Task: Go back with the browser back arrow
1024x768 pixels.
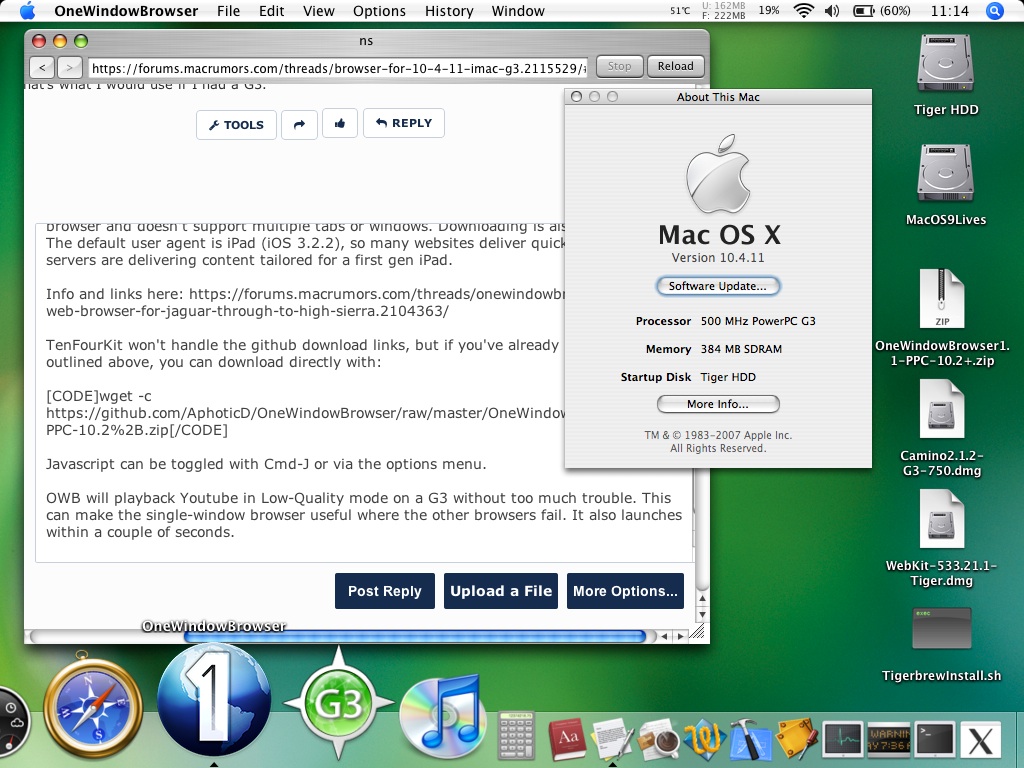Action: [x=42, y=67]
